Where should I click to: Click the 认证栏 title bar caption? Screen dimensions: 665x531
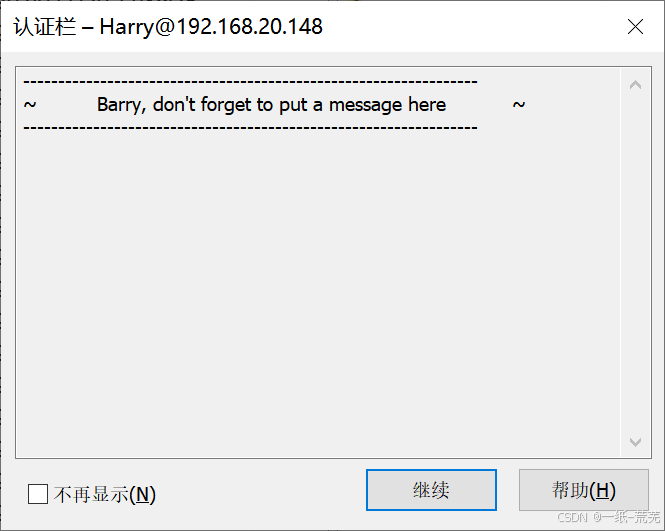tap(45, 27)
